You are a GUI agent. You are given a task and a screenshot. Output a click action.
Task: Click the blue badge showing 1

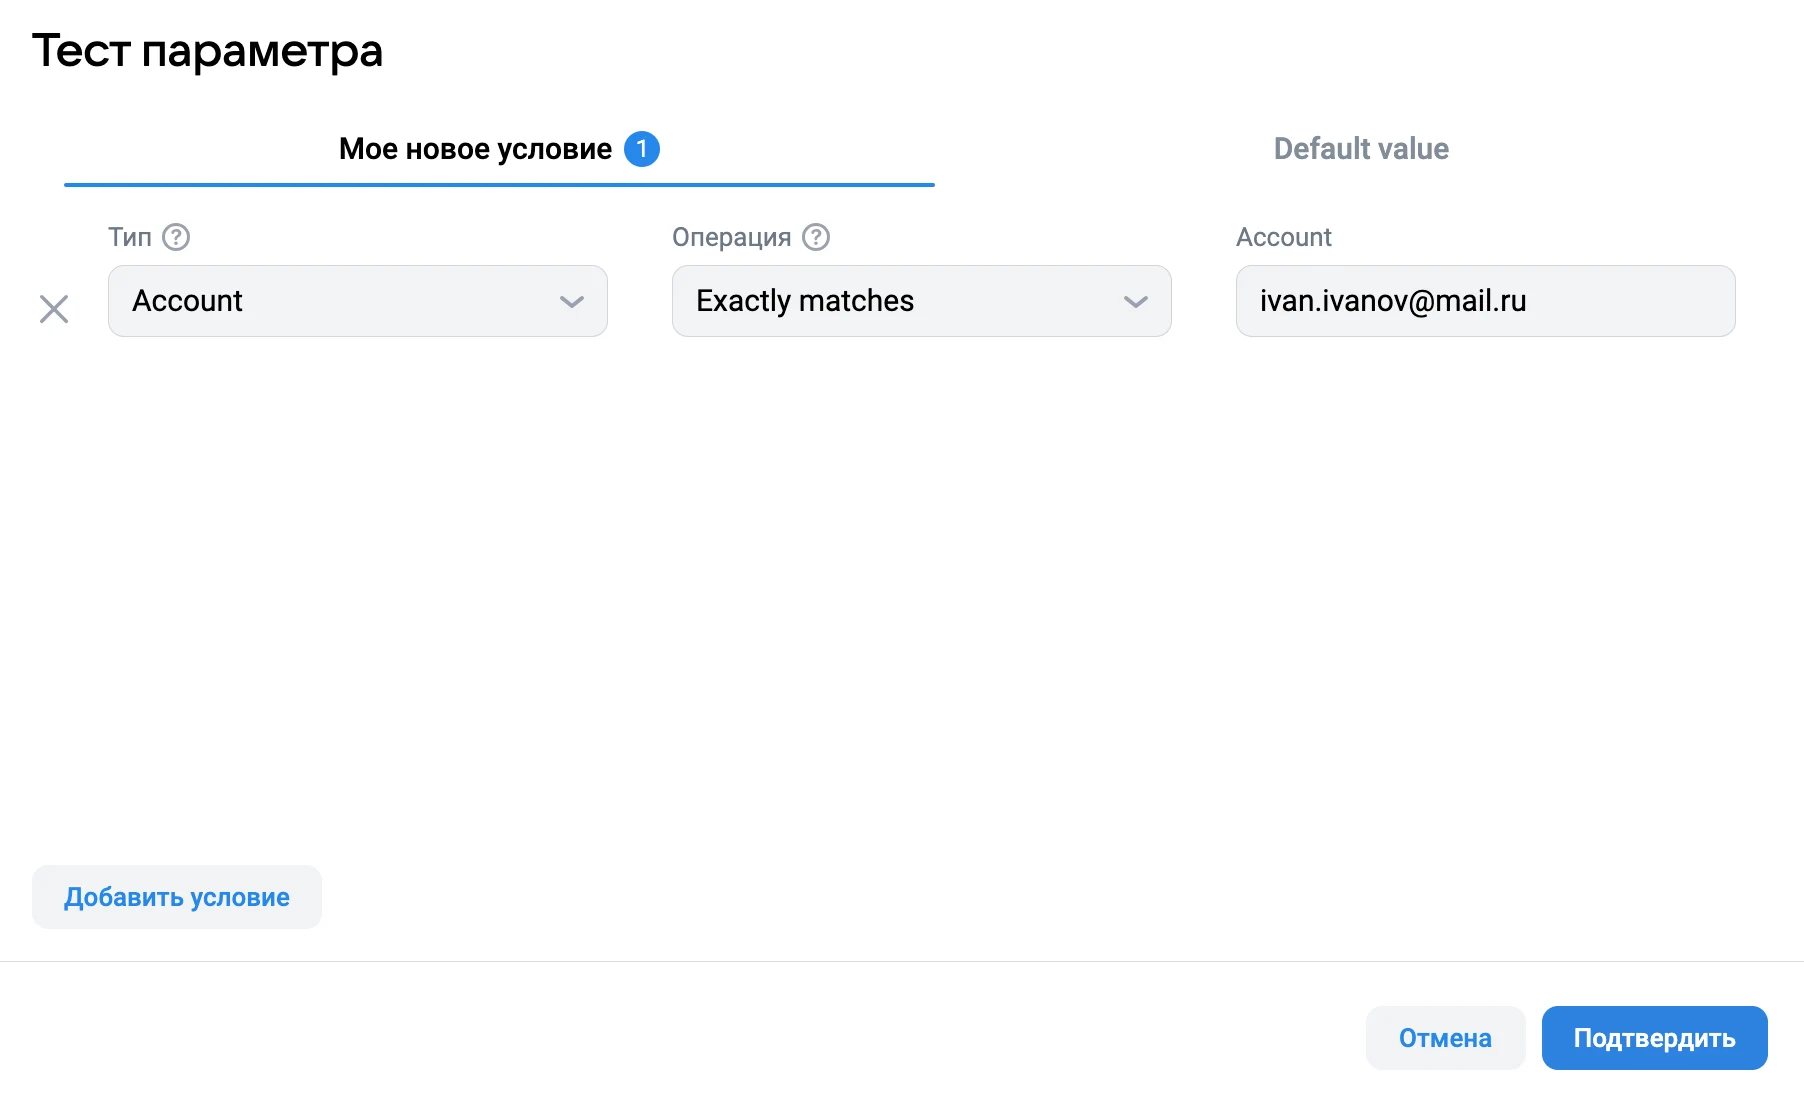pyautogui.click(x=641, y=149)
